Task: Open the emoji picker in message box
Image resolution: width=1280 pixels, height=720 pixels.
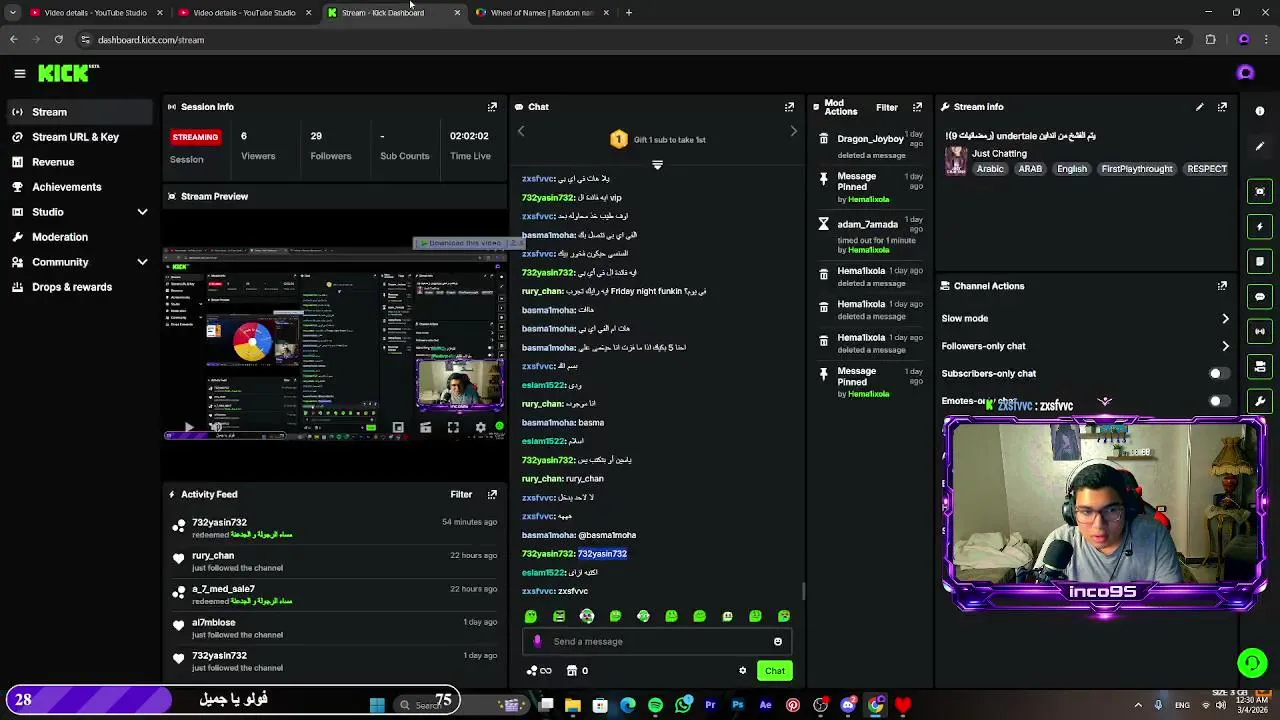Action: (777, 642)
